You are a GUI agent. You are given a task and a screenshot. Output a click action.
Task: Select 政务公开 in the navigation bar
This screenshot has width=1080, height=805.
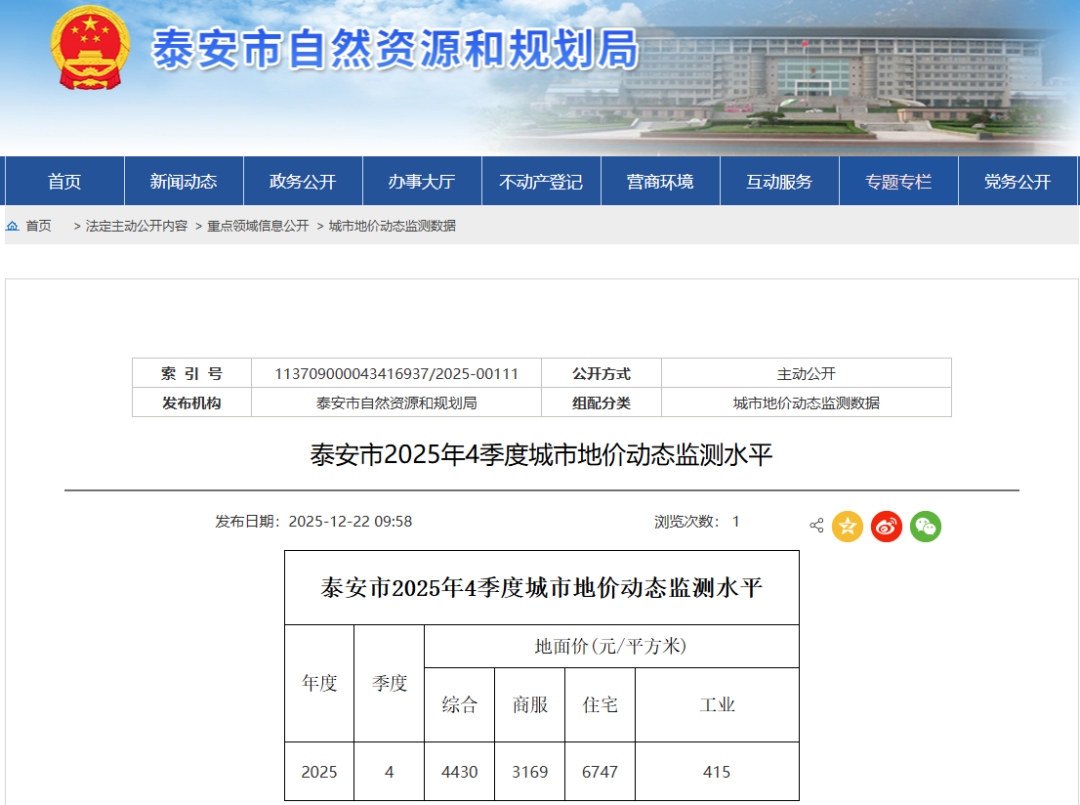click(x=302, y=181)
